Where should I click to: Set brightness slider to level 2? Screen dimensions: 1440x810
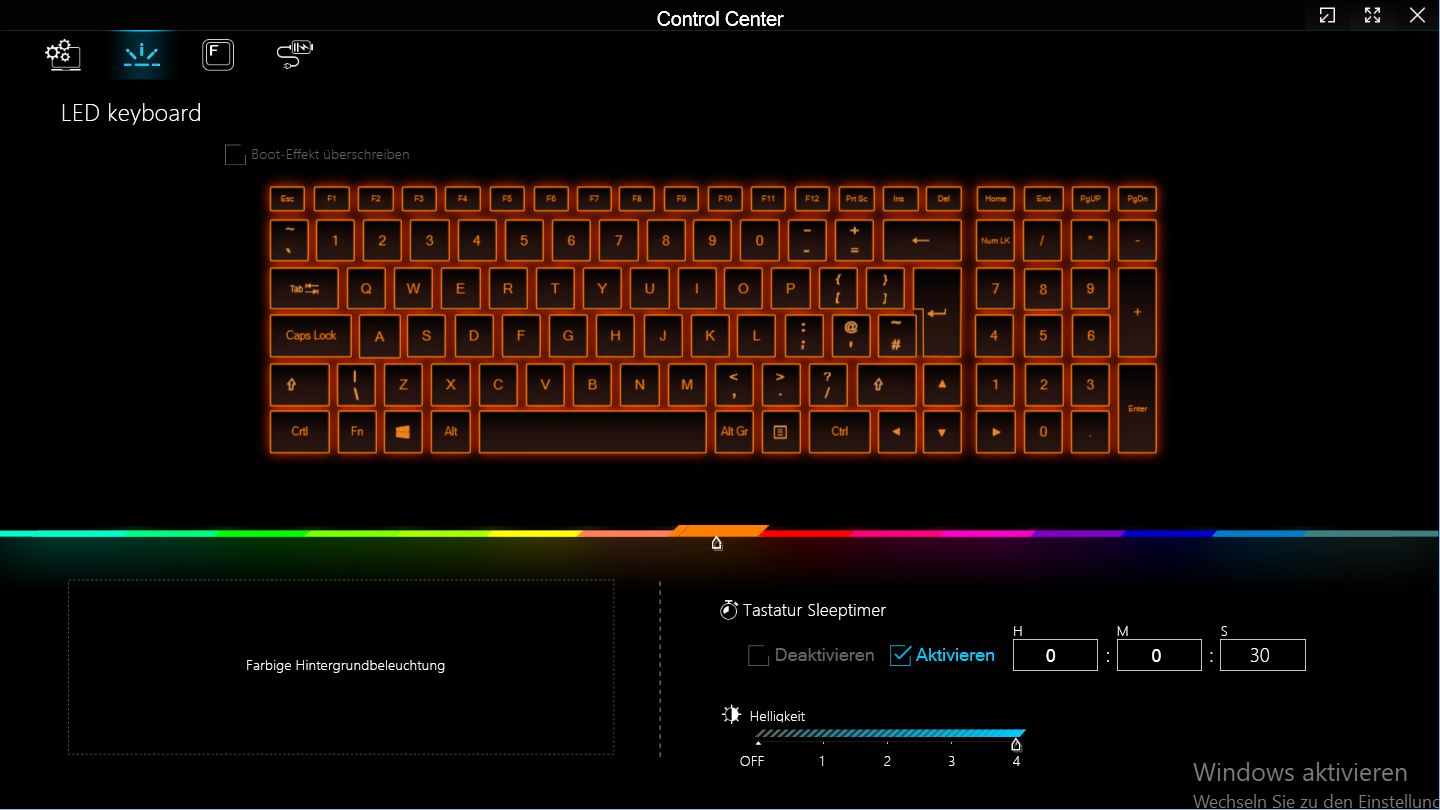point(887,742)
